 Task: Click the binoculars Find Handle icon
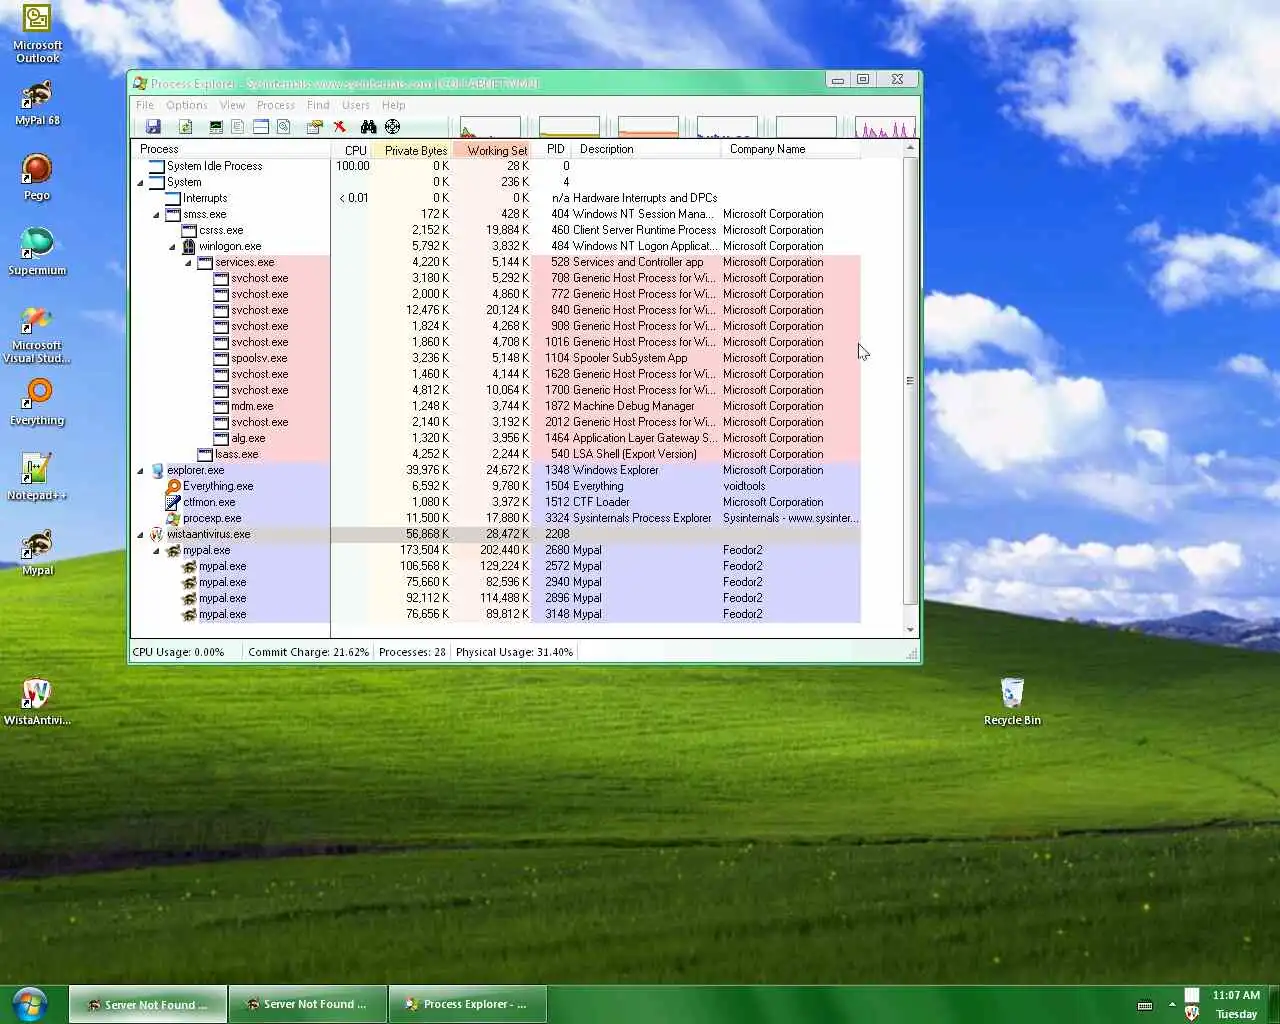pyautogui.click(x=368, y=127)
